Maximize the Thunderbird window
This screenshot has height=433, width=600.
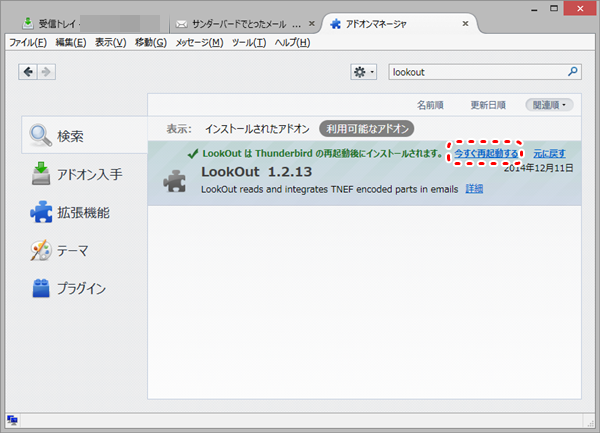pyautogui.click(x=554, y=8)
